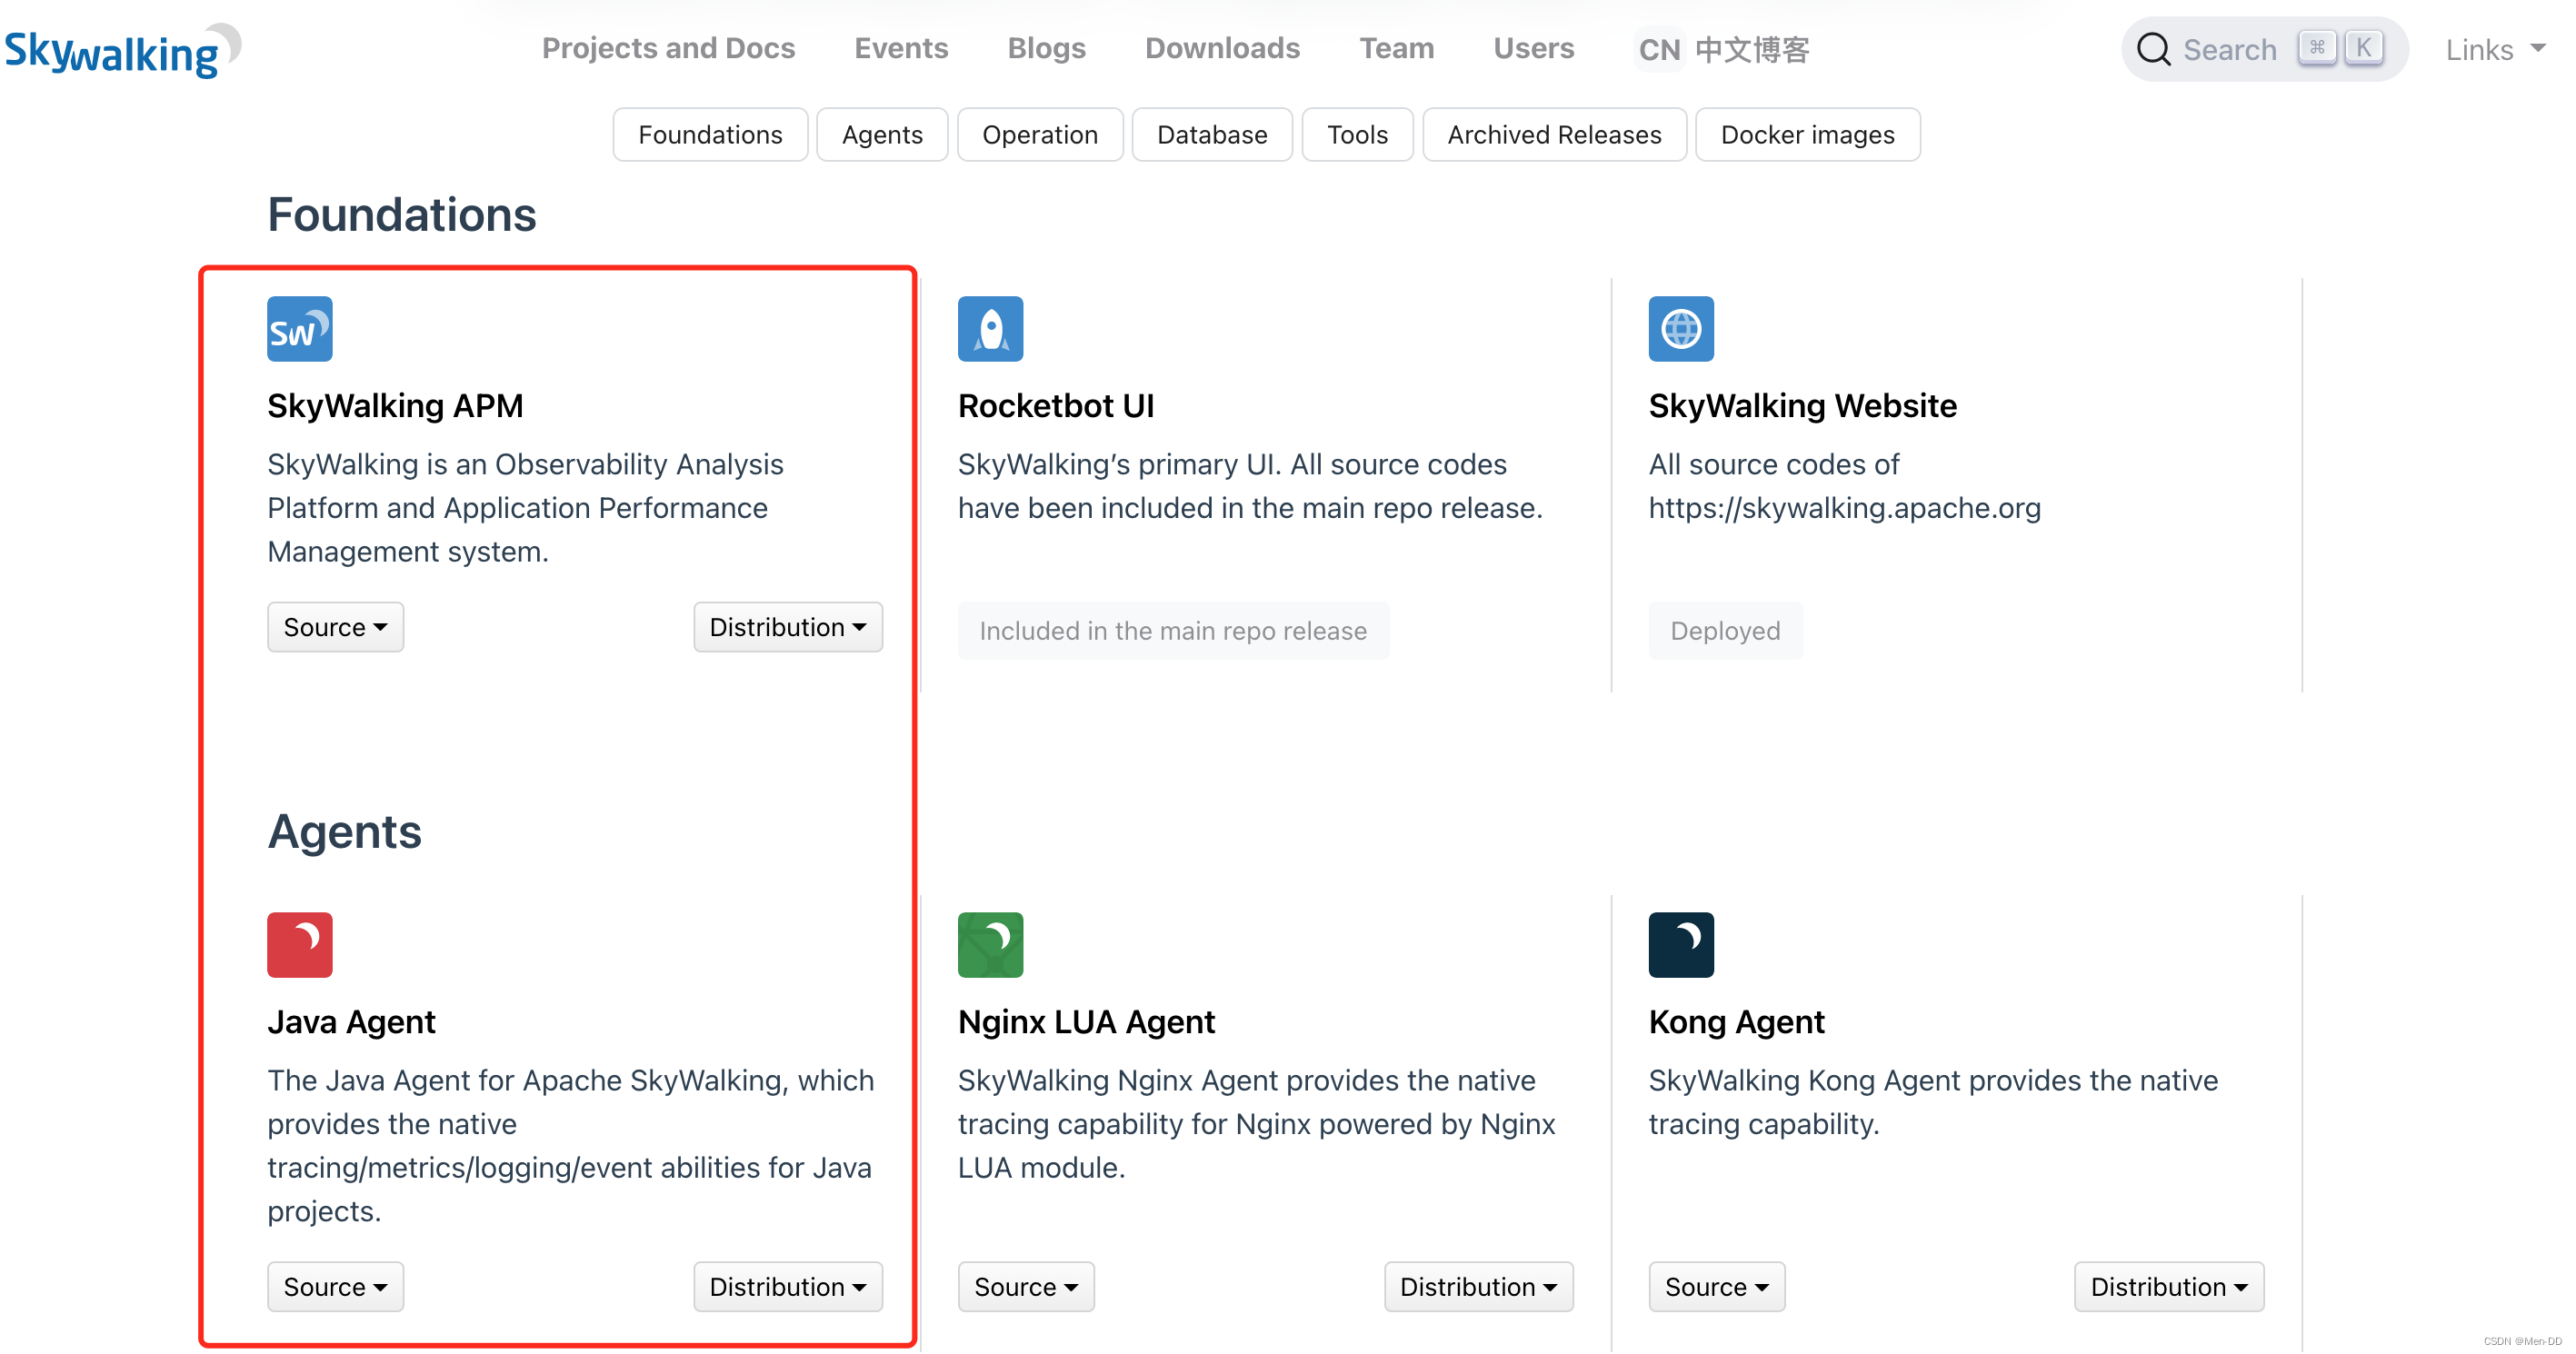Click the Rocketbot UI rocket icon
This screenshot has height=1354, width=2576.
point(990,329)
